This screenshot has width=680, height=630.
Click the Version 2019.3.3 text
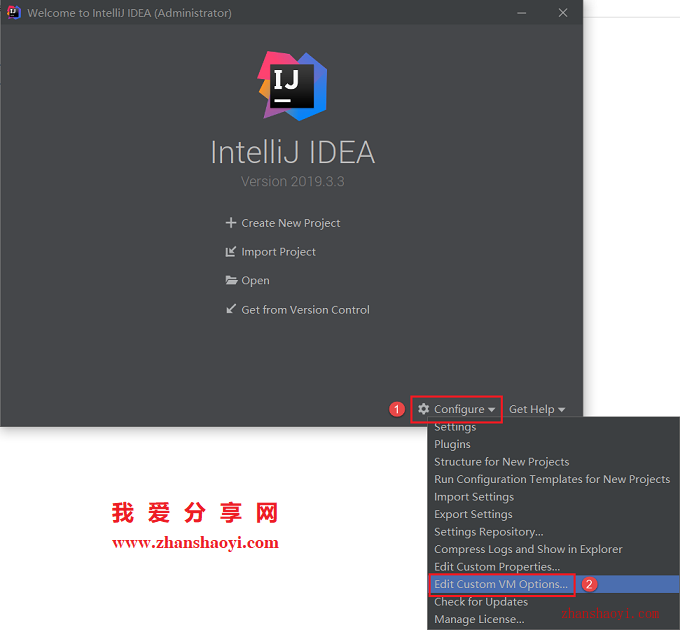click(292, 181)
